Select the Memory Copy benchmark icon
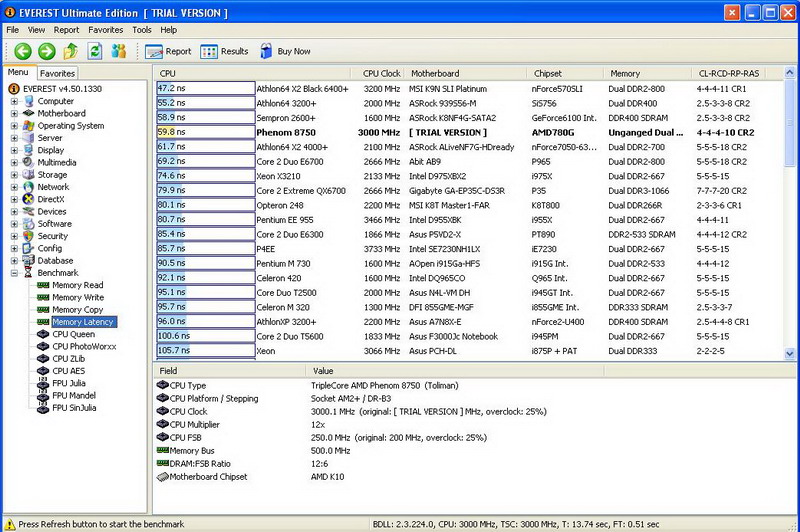This screenshot has height=532, width=800. tap(43, 310)
